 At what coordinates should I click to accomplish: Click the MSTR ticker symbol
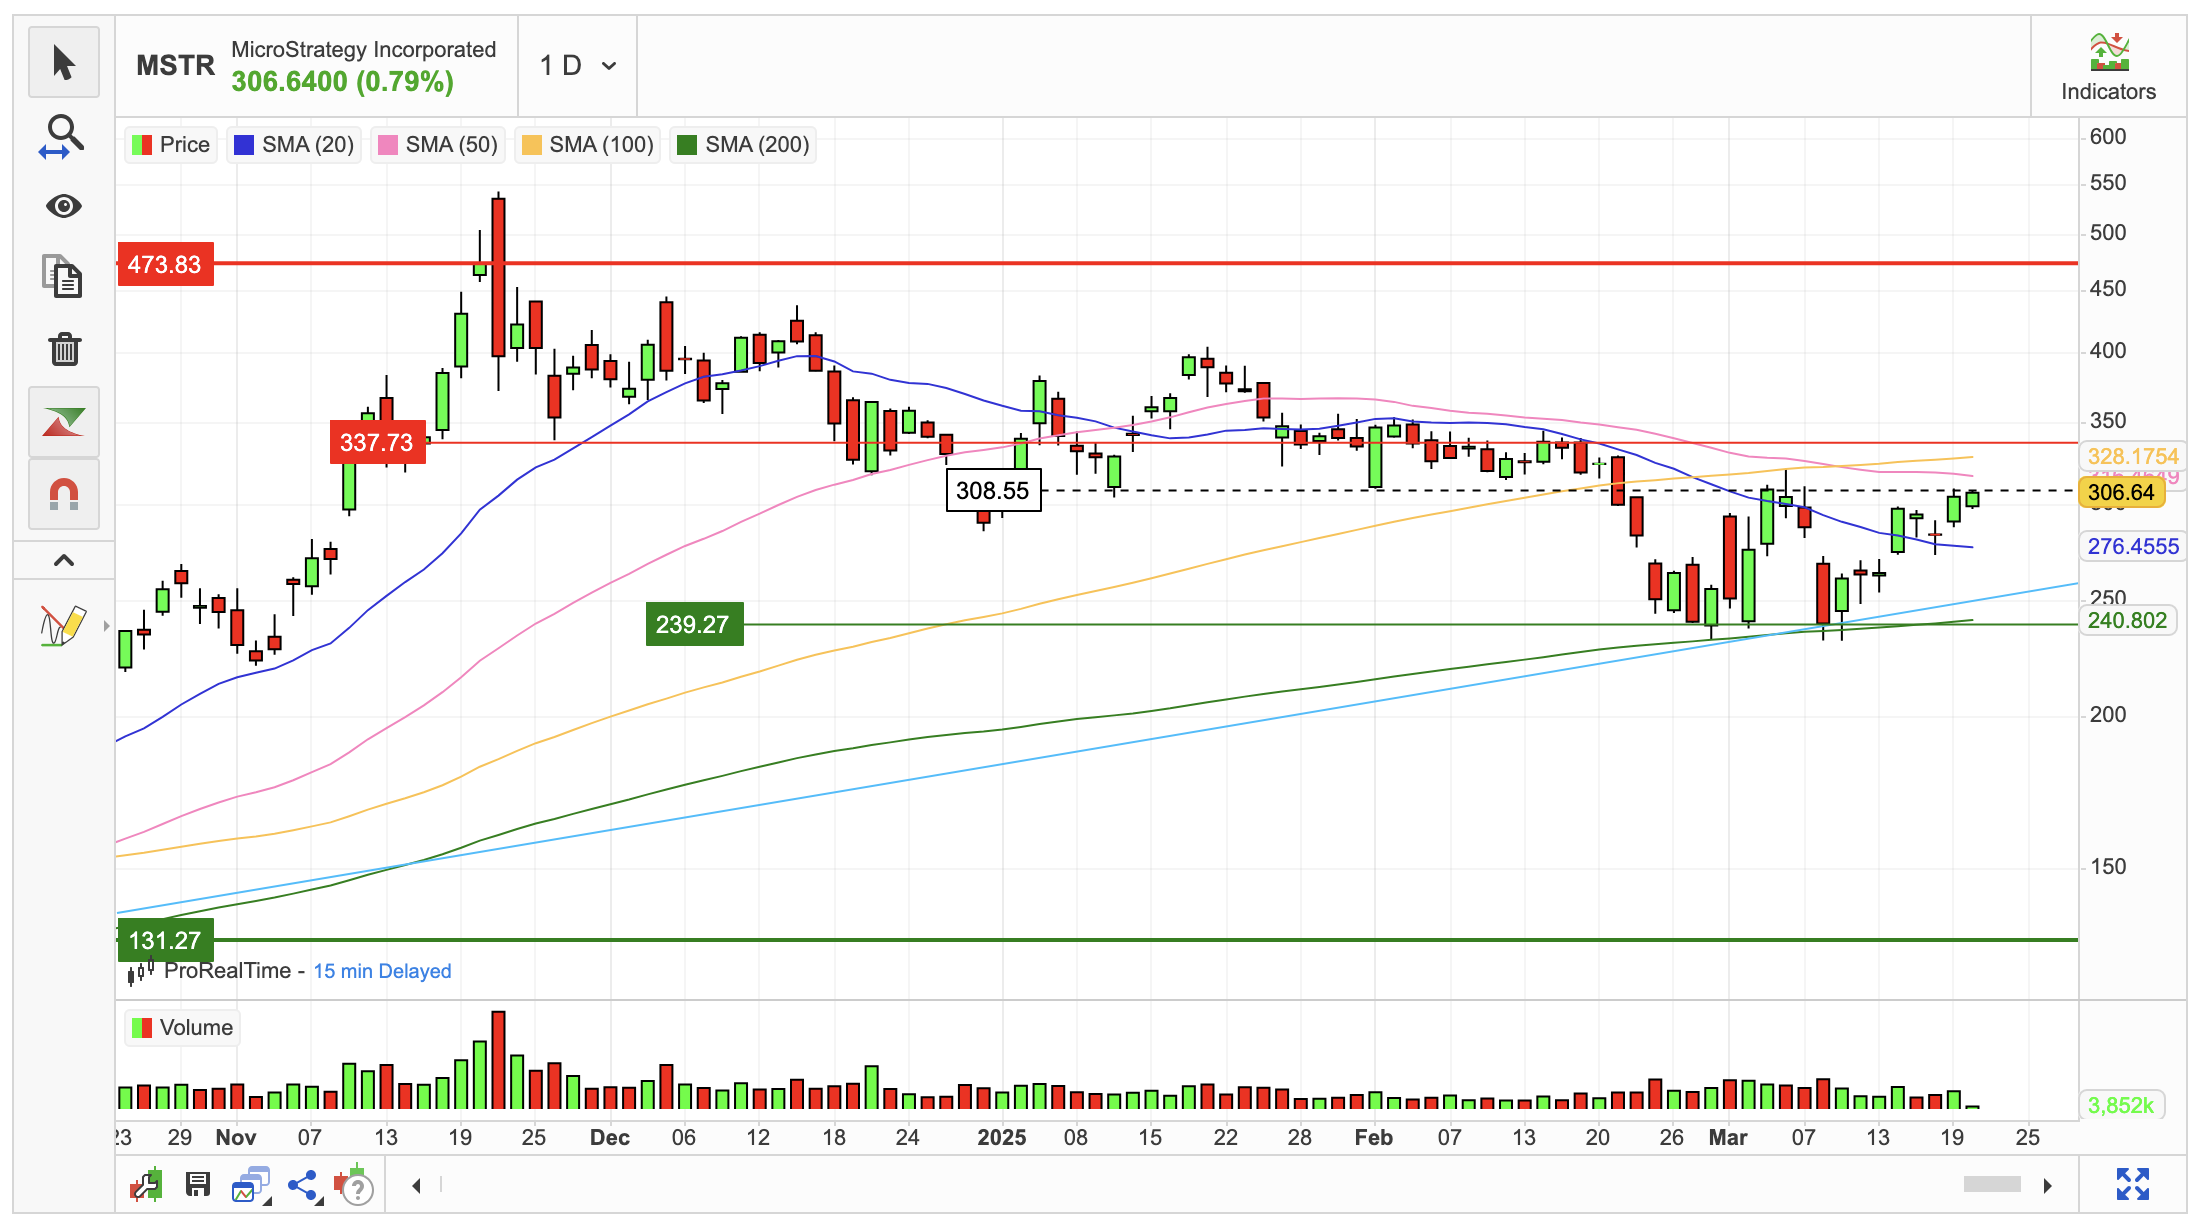pyautogui.click(x=175, y=66)
